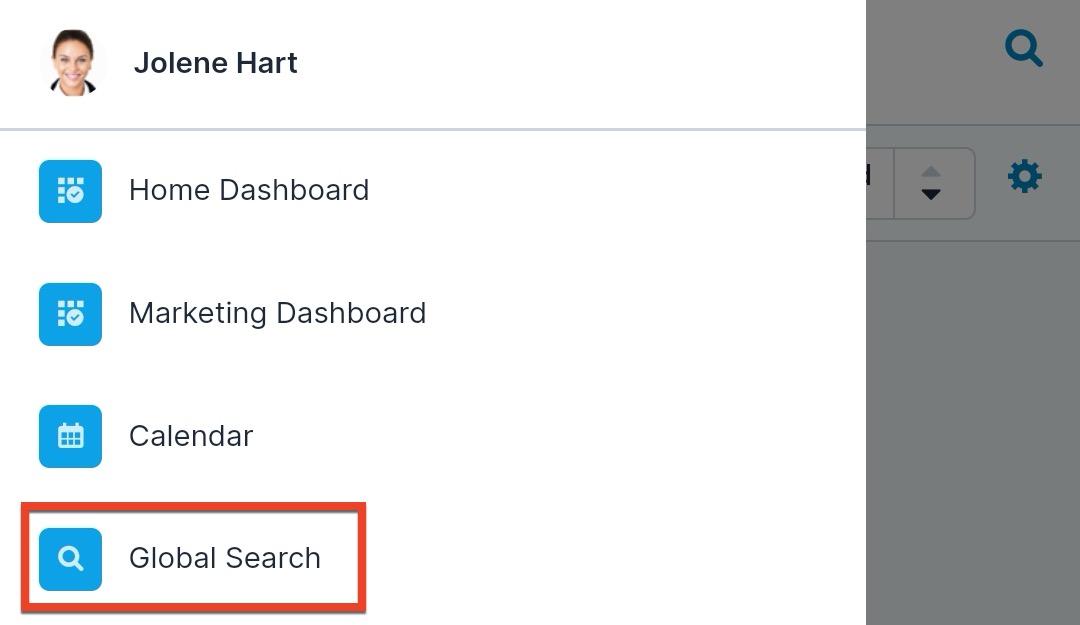Click the highlighted Global Search icon tile

(70, 559)
